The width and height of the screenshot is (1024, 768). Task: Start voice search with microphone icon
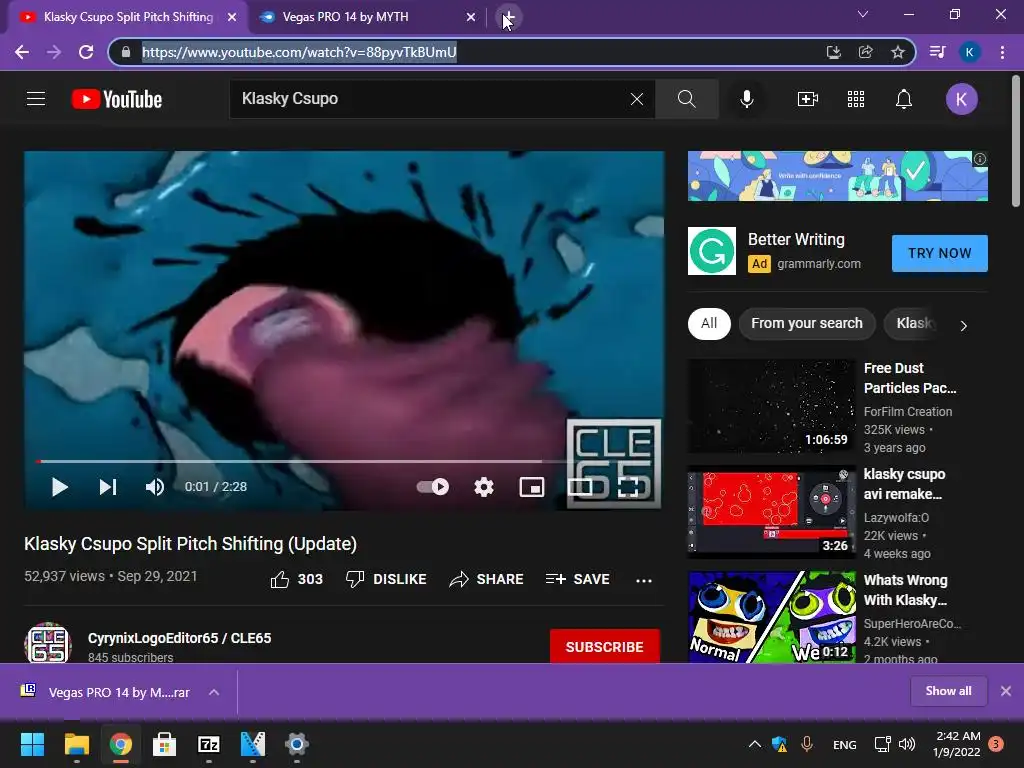click(746, 99)
